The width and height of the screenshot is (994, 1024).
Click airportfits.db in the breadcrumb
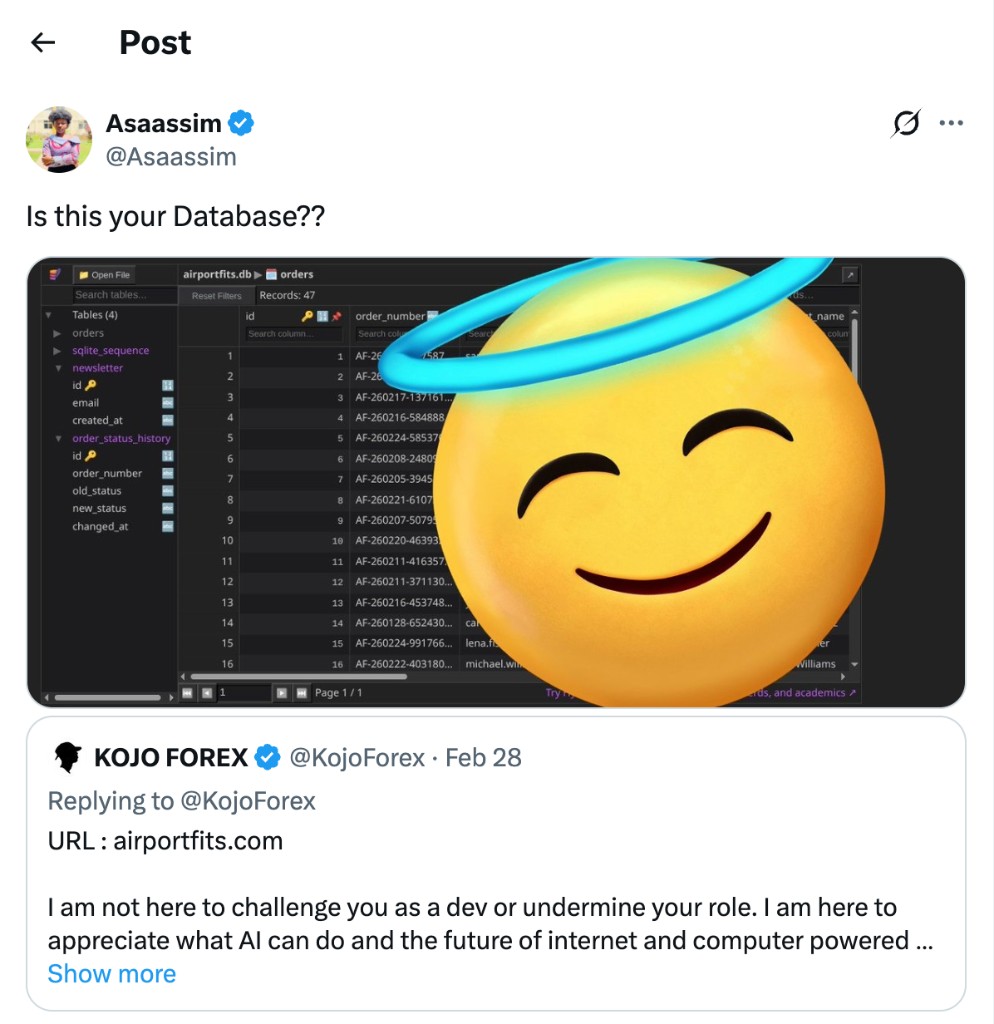point(217,274)
